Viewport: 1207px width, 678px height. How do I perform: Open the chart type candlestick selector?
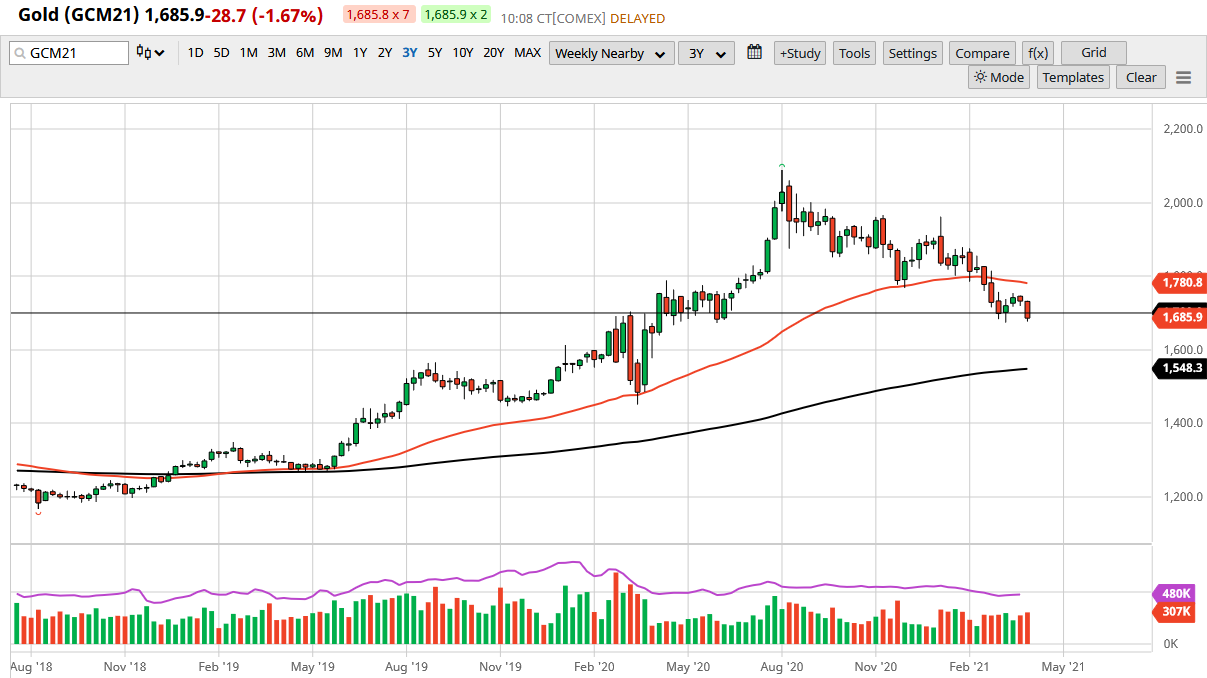pyautogui.click(x=150, y=53)
